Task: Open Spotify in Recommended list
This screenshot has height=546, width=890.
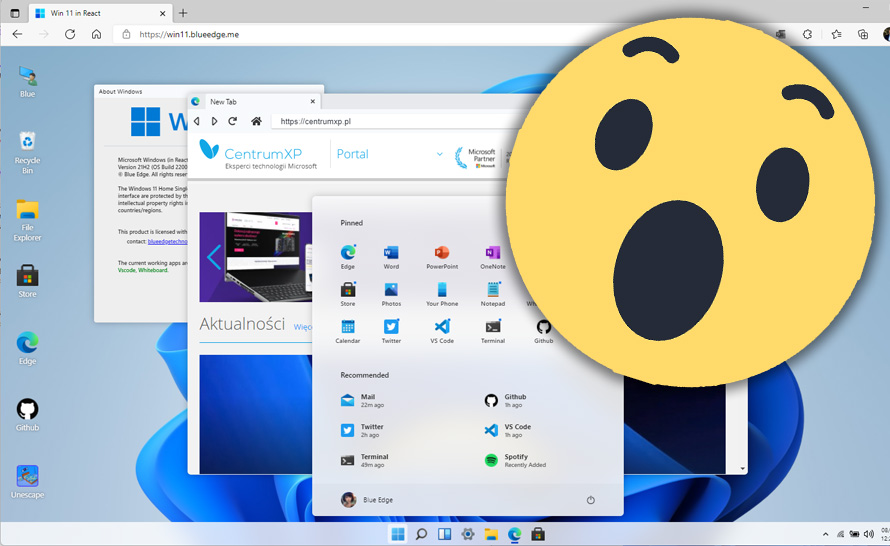Action: (x=515, y=460)
